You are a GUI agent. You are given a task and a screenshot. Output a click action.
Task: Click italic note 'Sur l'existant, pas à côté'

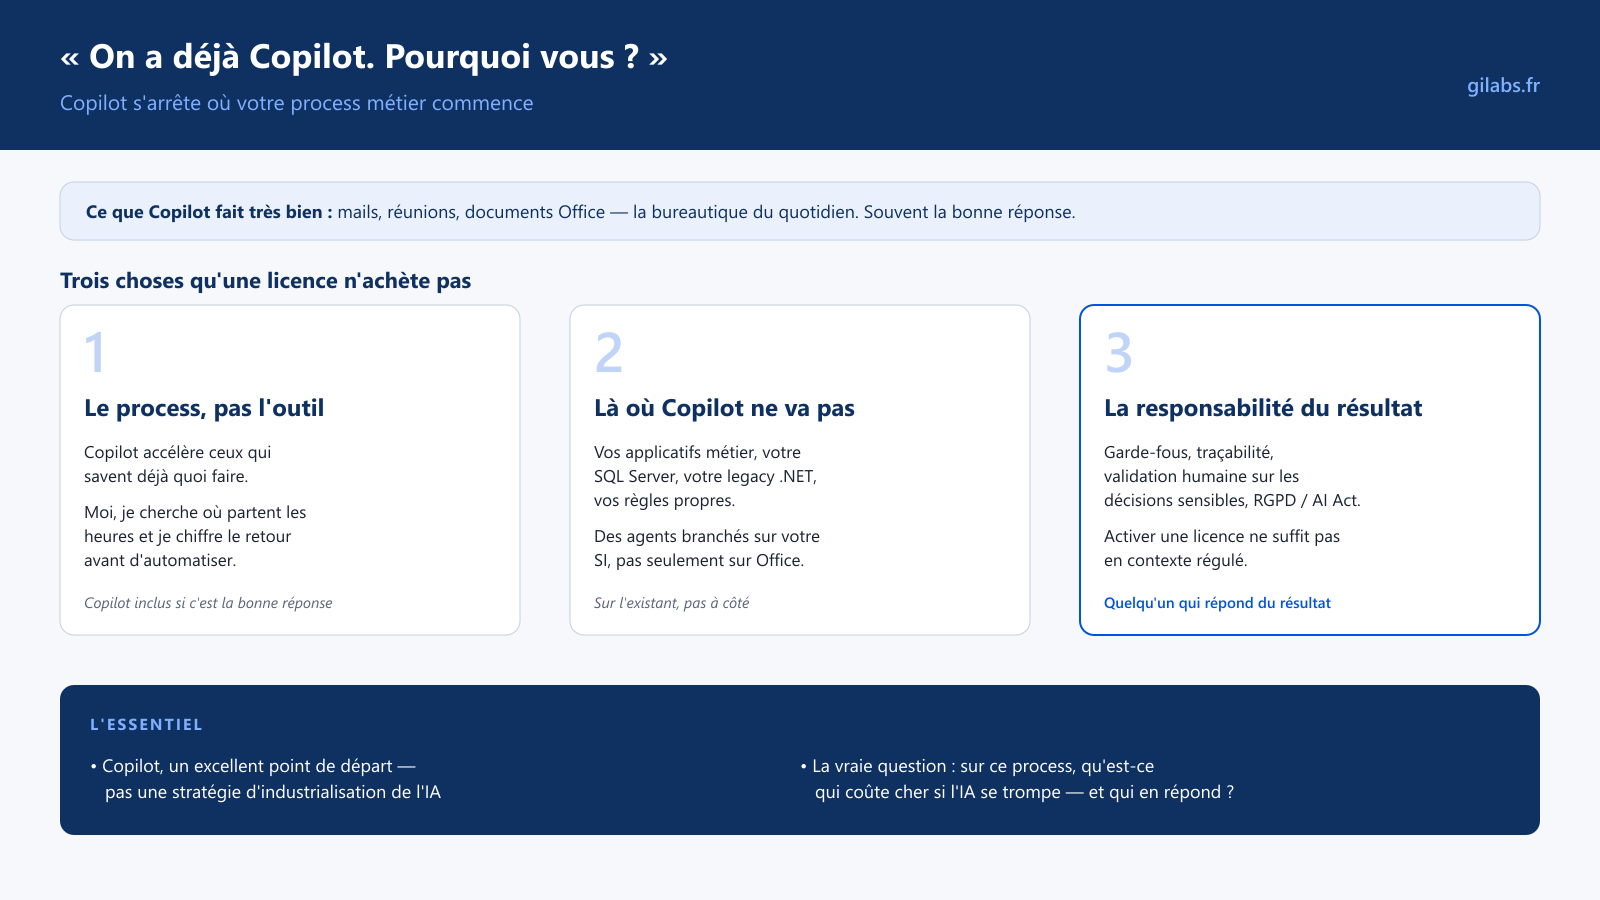tap(671, 603)
